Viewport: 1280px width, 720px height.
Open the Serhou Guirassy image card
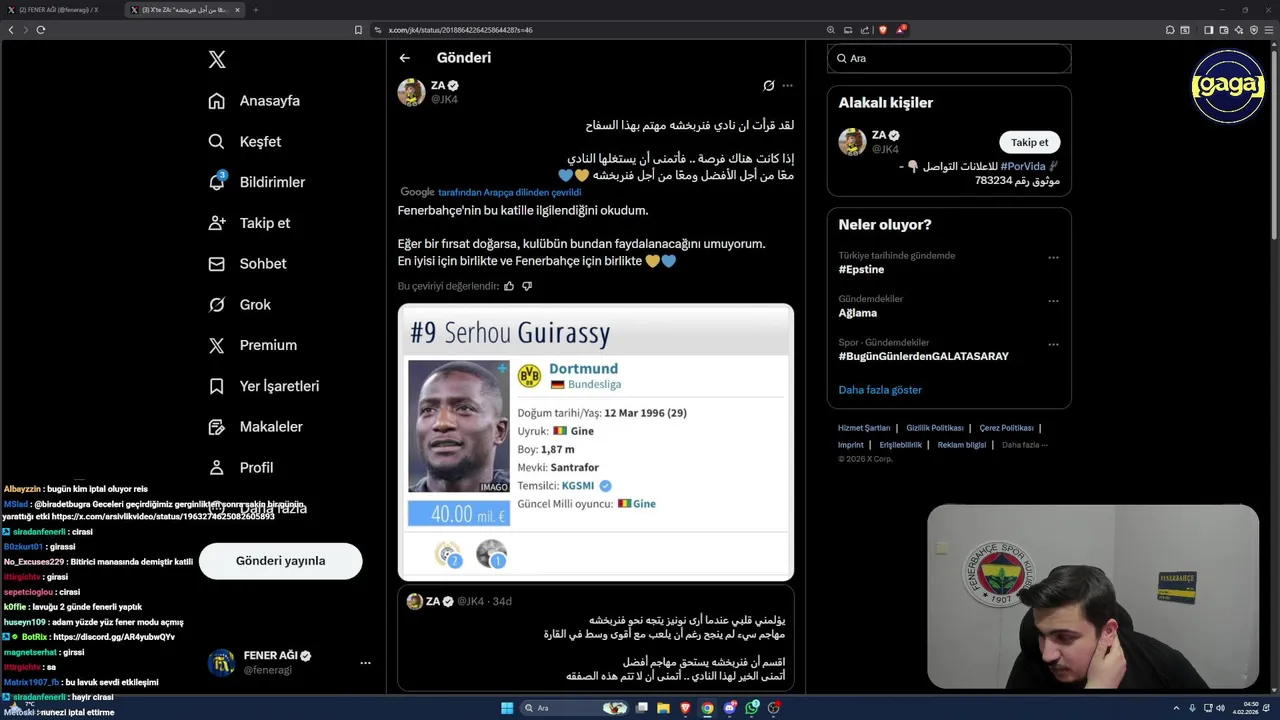pos(596,442)
